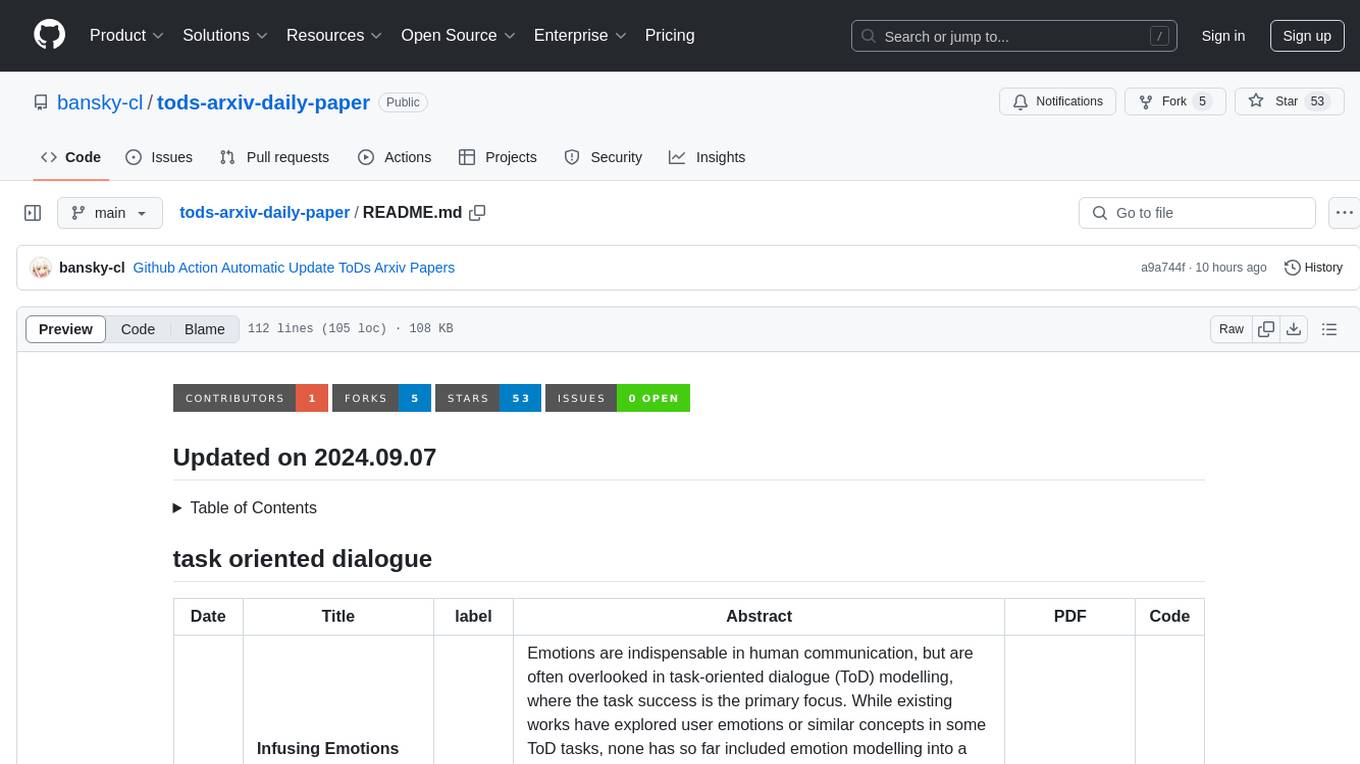Screen dimensions: 1360x764
Task: Expand the Product menu
Action: pyautogui.click(x=126, y=35)
